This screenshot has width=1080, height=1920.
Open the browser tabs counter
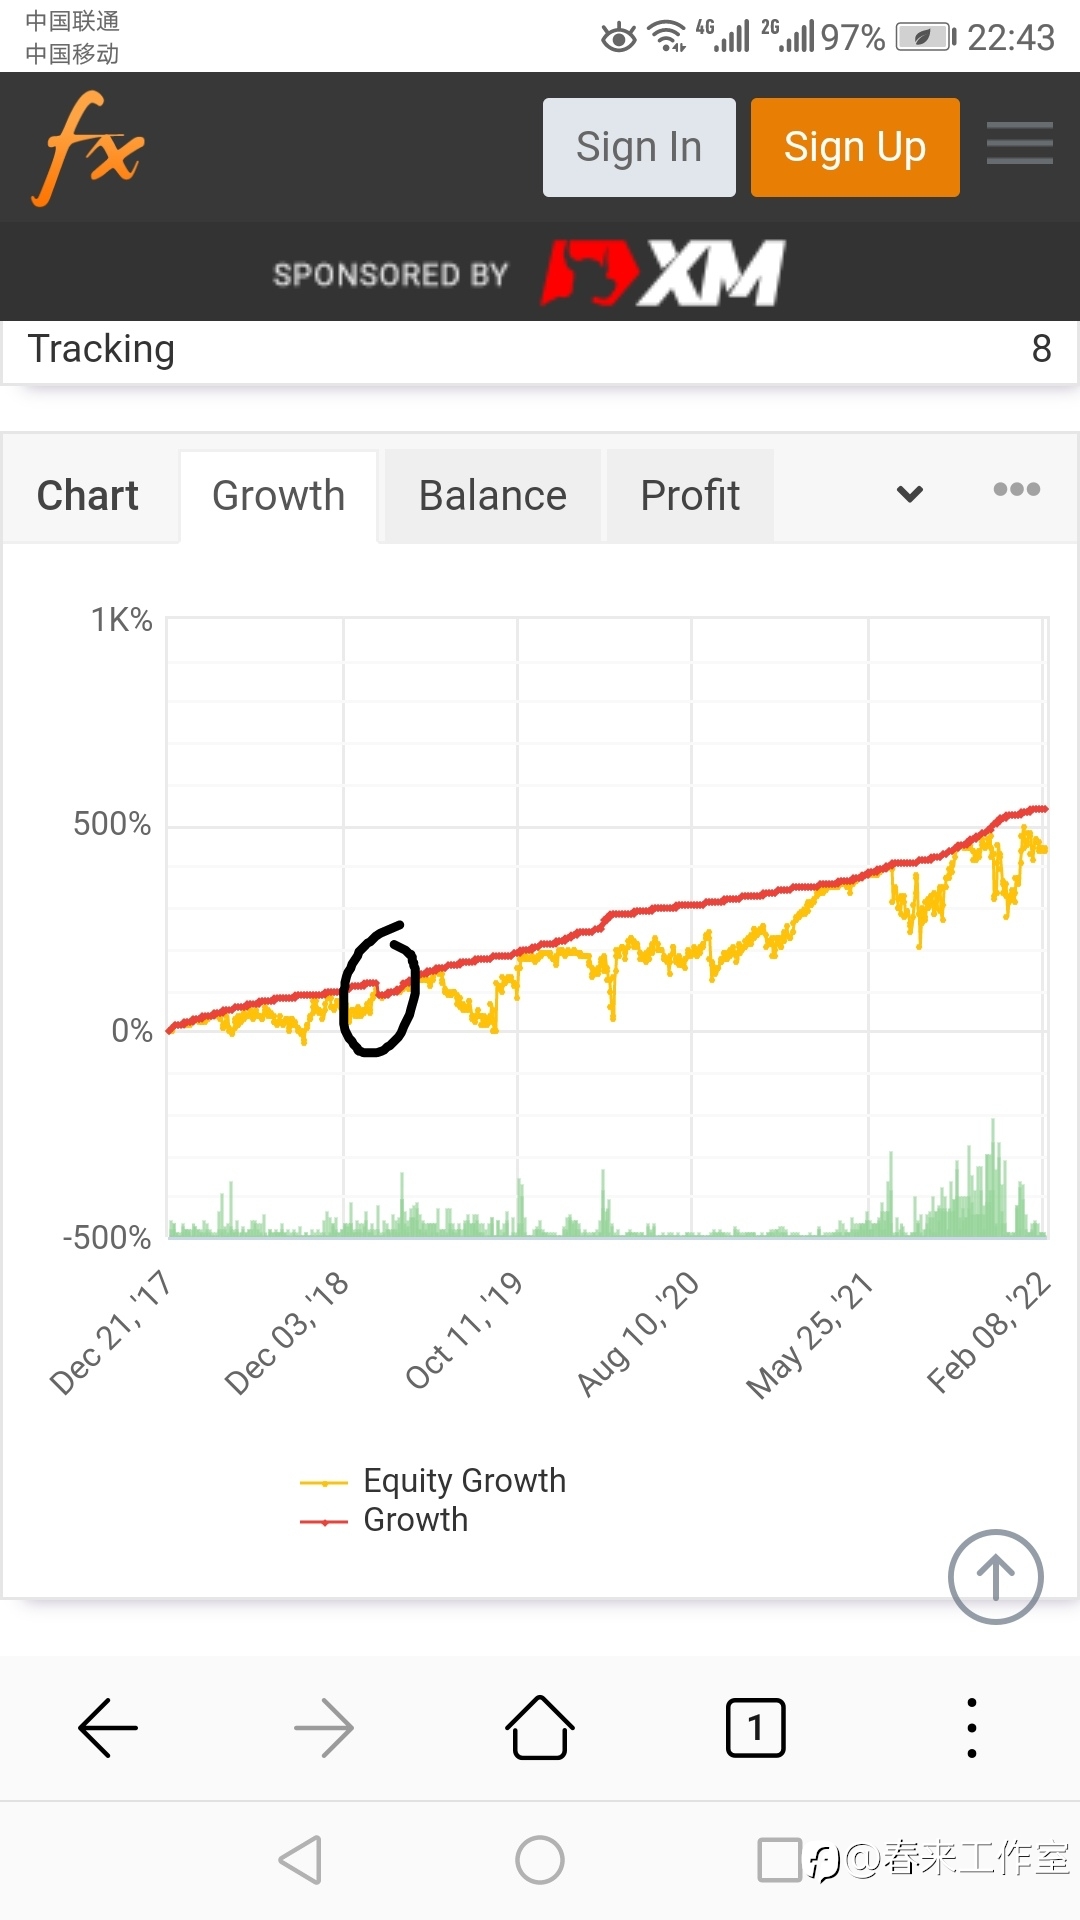[756, 1727]
